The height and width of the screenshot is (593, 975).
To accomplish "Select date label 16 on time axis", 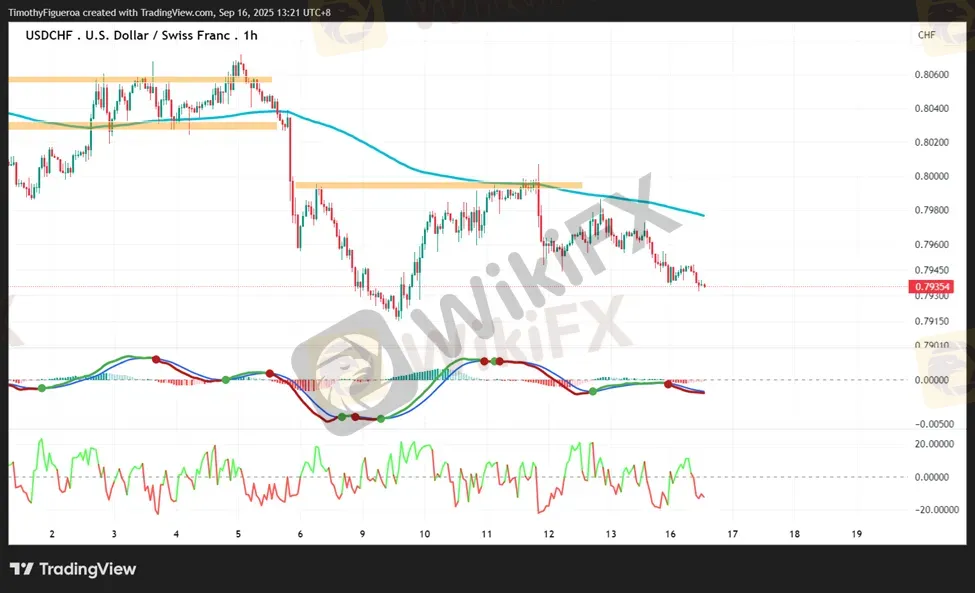I will pos(670,534).
